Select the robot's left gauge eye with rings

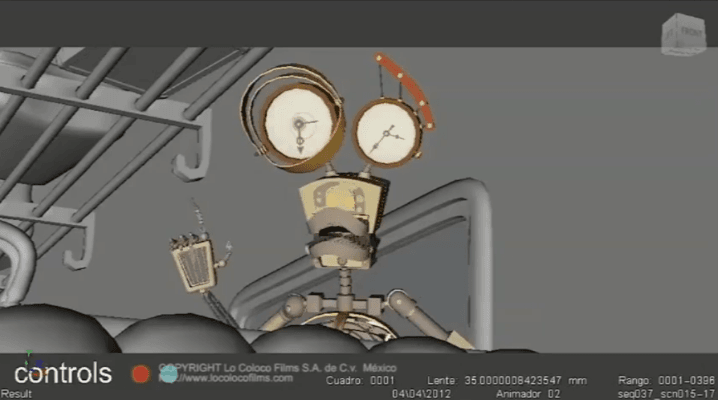tap(293, 119)
